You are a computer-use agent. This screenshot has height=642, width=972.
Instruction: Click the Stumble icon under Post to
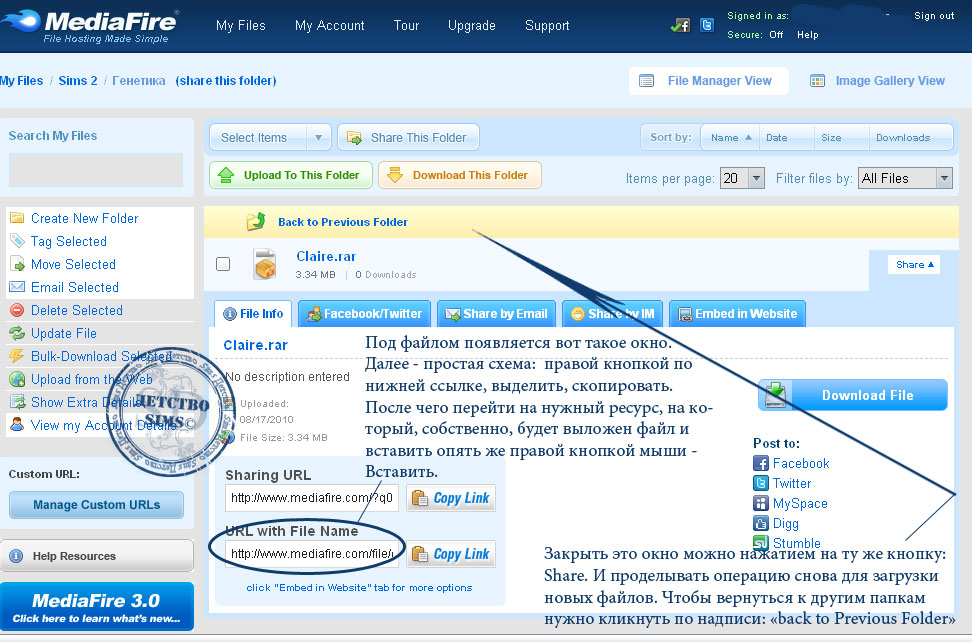tap(761, 543)
